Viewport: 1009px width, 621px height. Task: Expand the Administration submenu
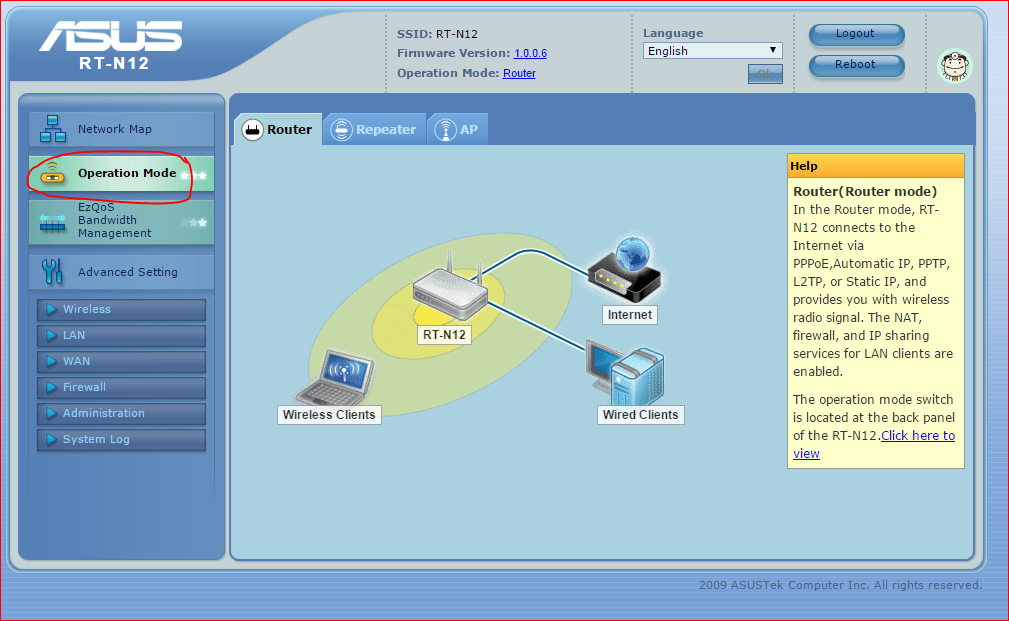point(122,413)
